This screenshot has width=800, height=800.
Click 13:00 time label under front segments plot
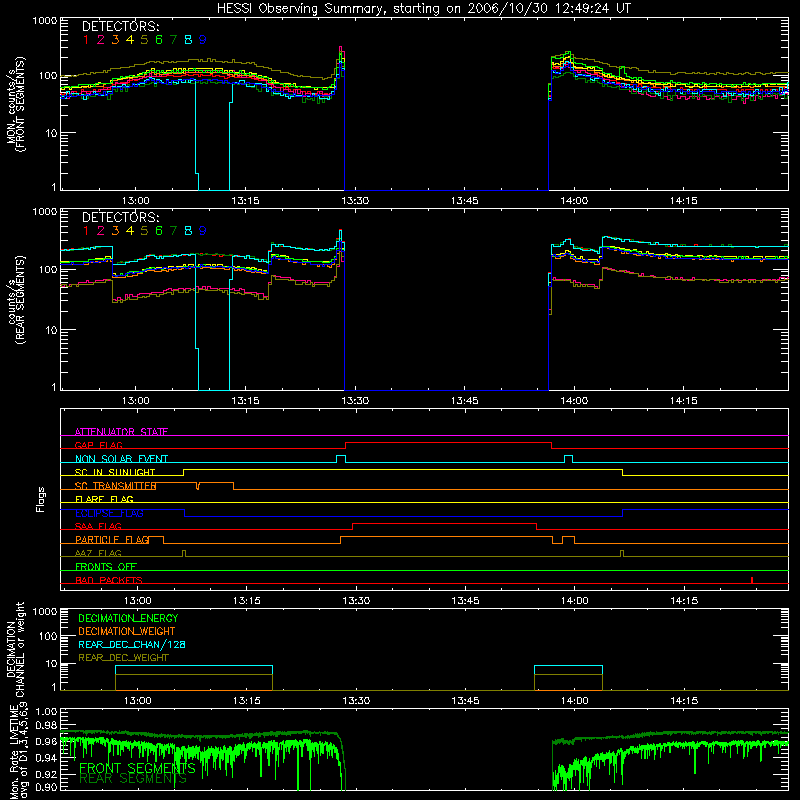[136, 201]
